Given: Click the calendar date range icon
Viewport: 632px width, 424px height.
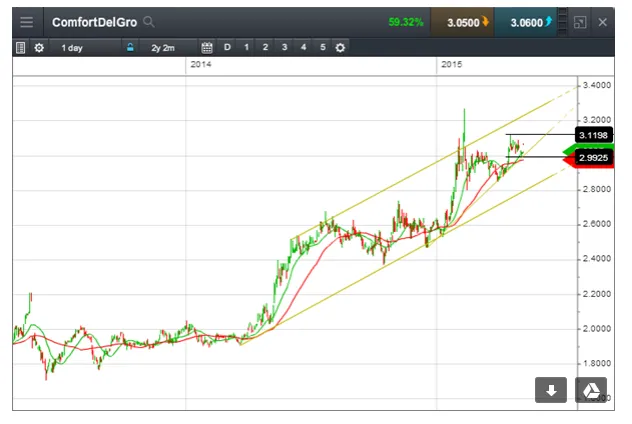Looking at the screenshot, I should click(x=207, y=47).
